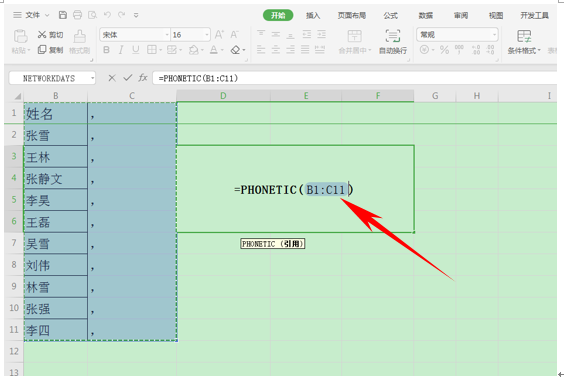Expand the font name dropdown

[x=167, y=35]
